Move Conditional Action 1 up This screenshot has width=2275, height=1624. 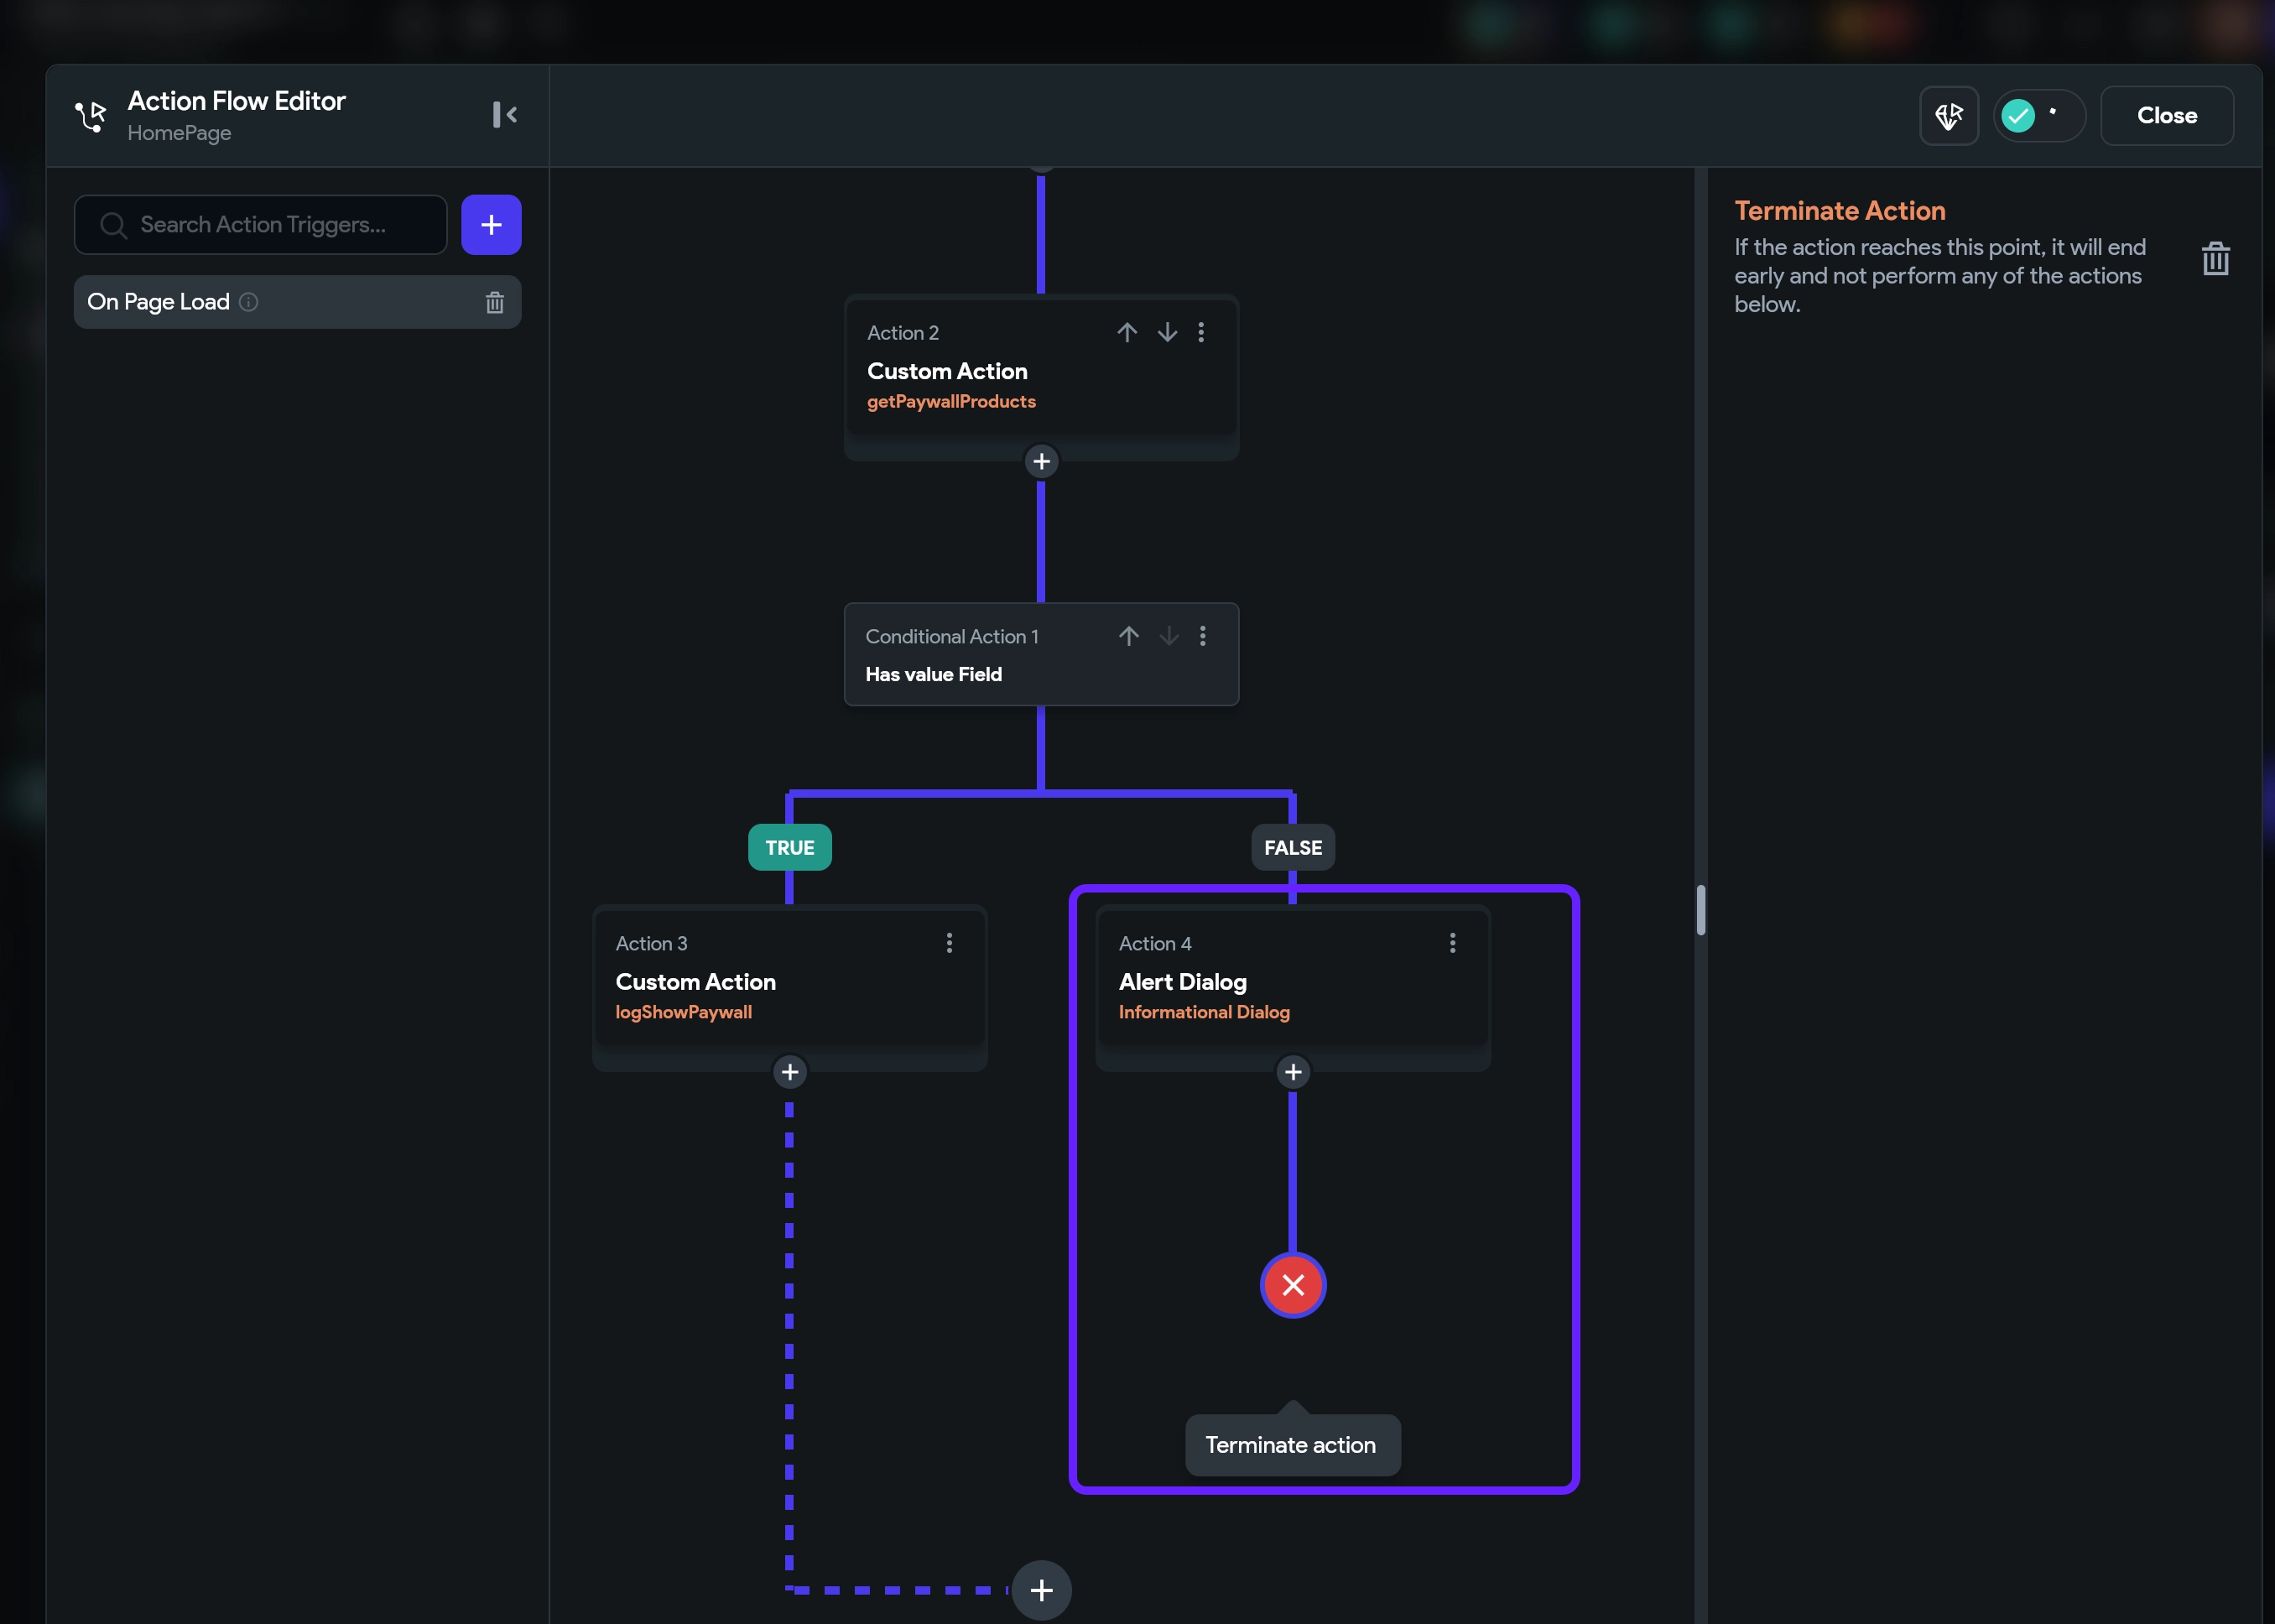(x=1129, y=636)
